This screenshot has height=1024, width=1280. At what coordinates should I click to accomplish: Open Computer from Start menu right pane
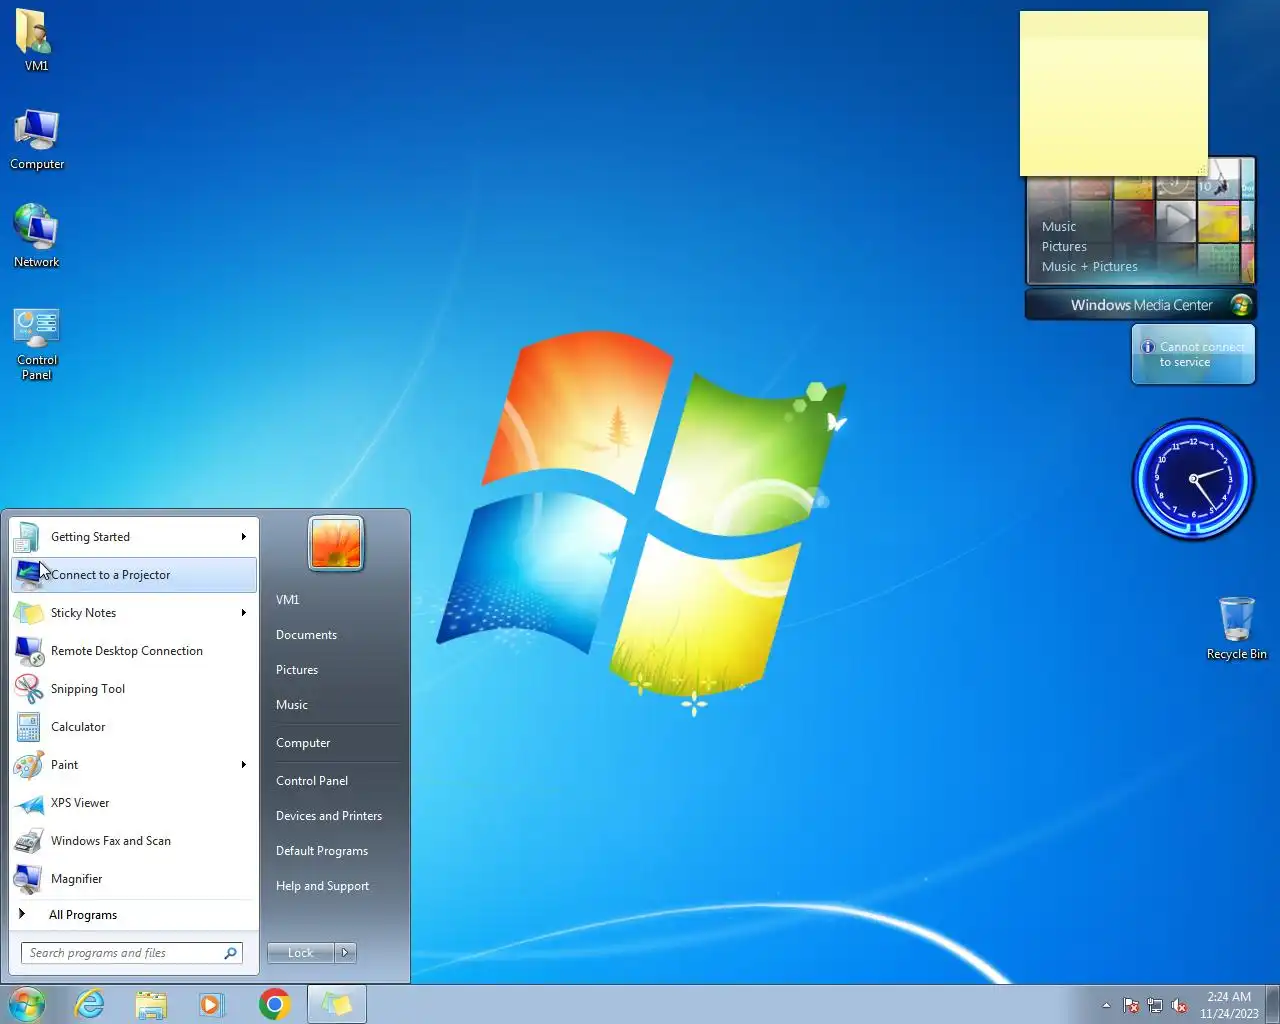(x=303, y=743)
